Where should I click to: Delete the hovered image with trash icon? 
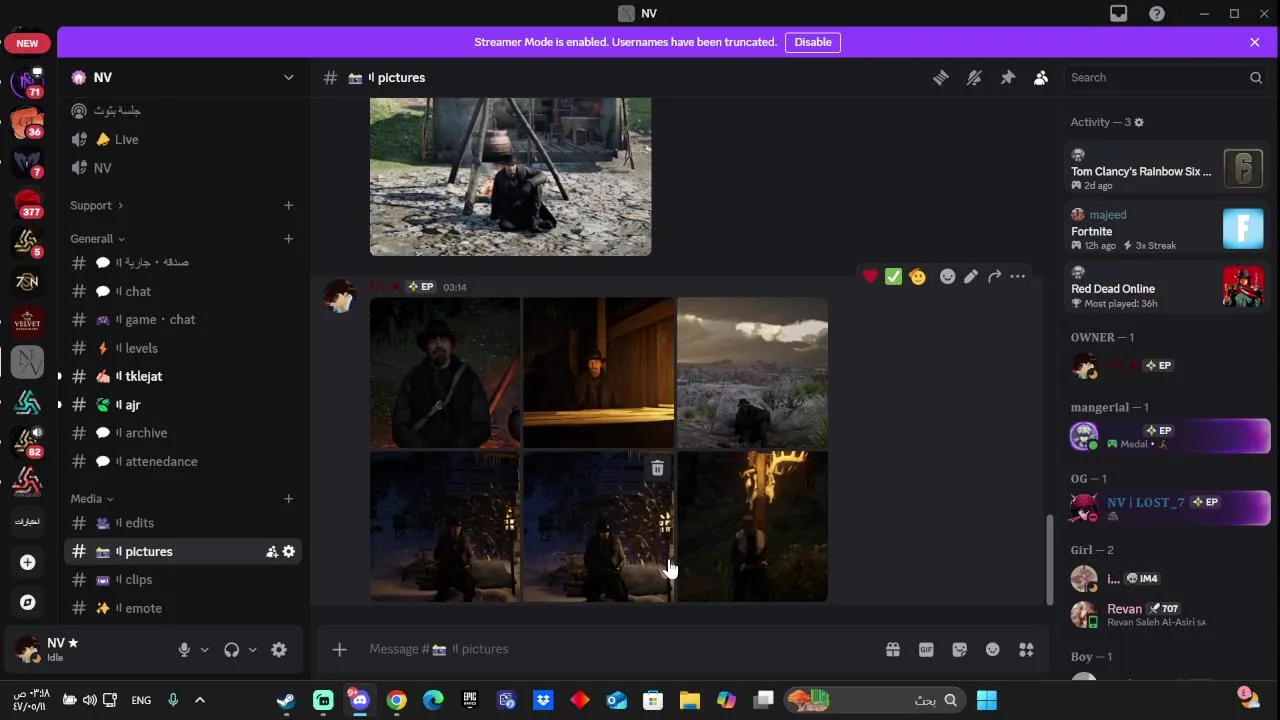pyautogui.click(x=657, y=468)
